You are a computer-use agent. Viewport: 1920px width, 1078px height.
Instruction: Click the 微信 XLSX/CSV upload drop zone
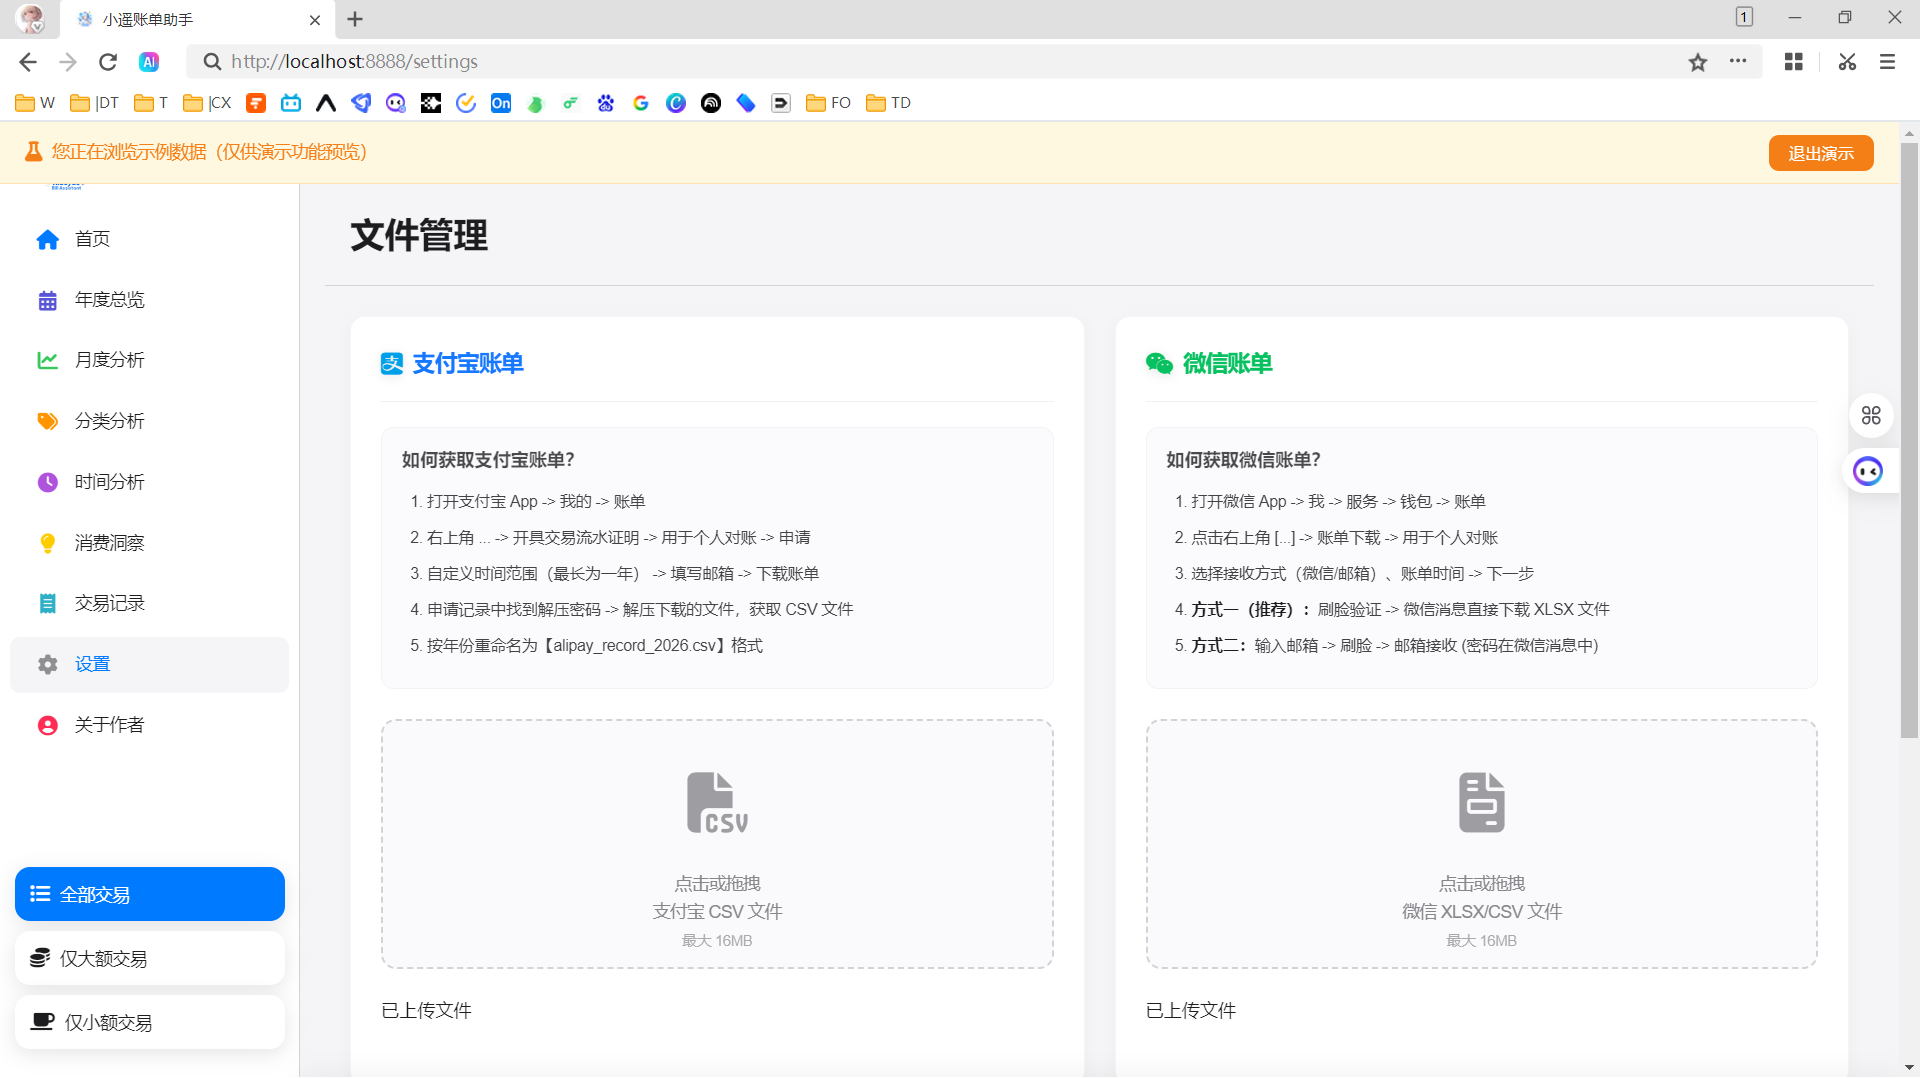pos(1481,844)
